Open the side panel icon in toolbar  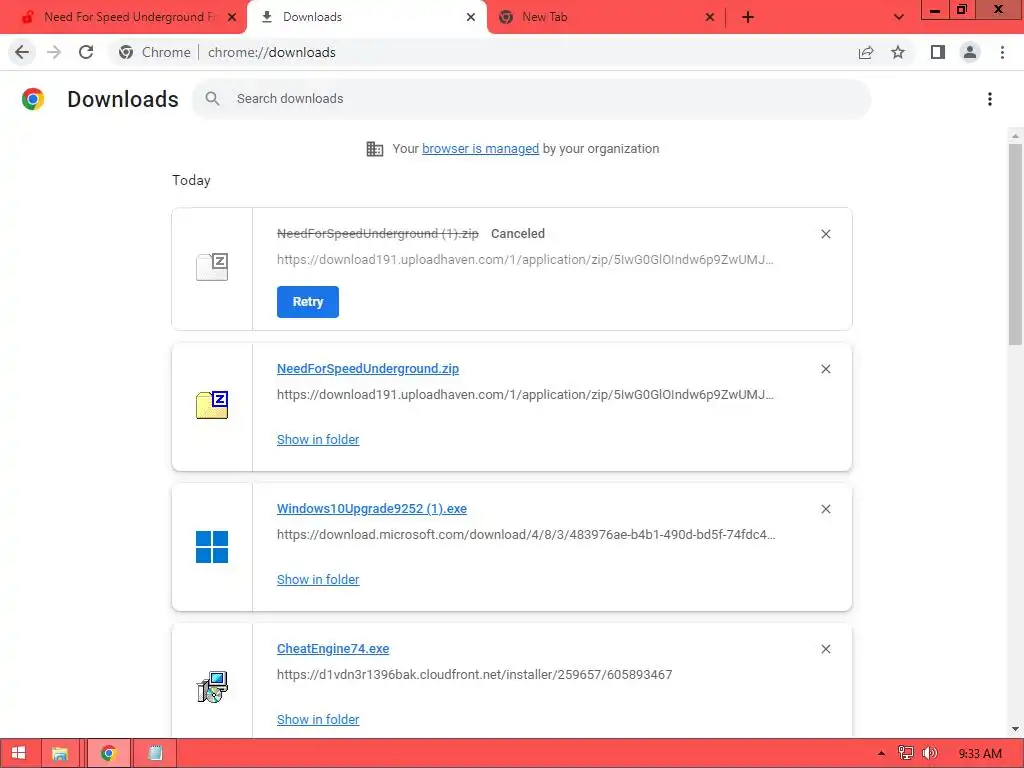point(938,52)
